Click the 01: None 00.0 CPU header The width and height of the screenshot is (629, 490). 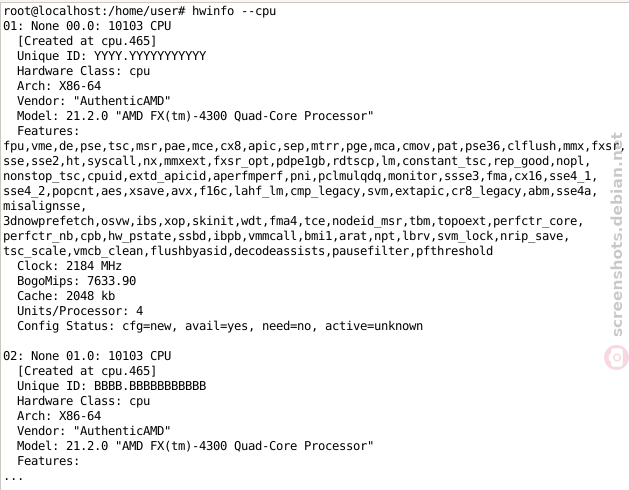click(87, 26)
